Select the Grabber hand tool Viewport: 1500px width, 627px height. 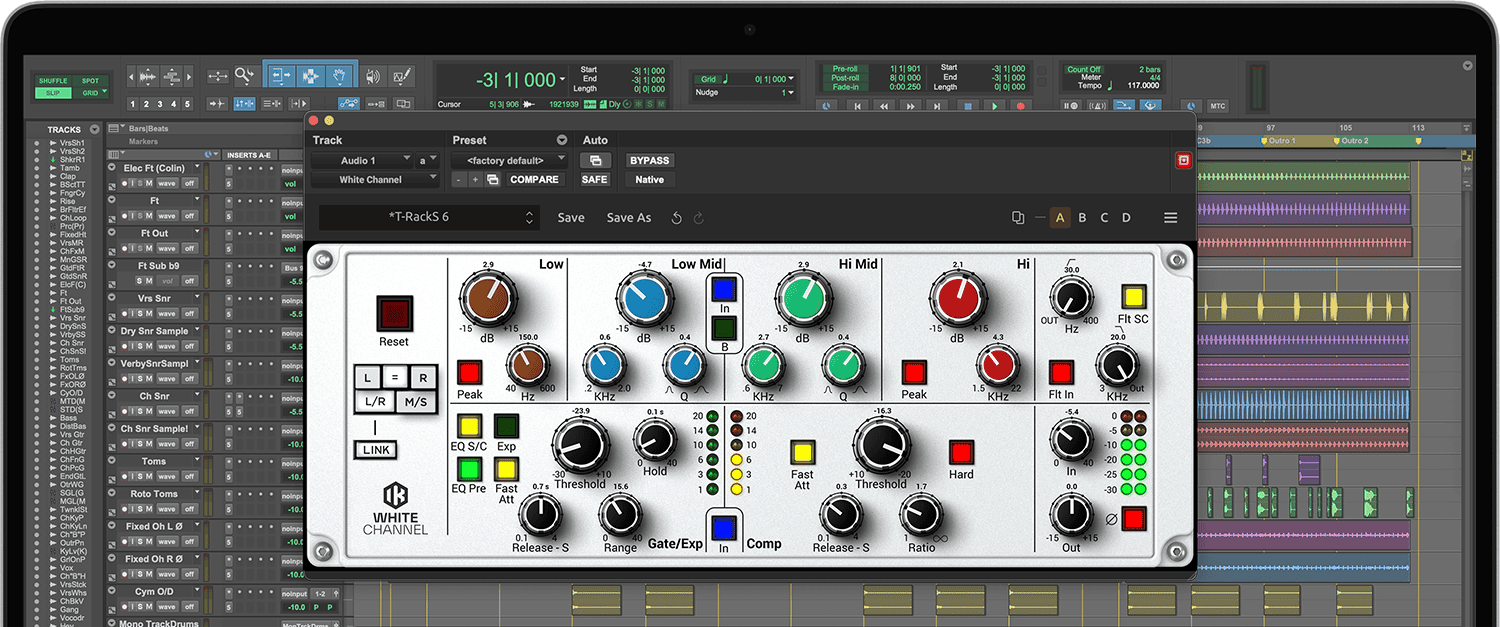click(340, 76)
